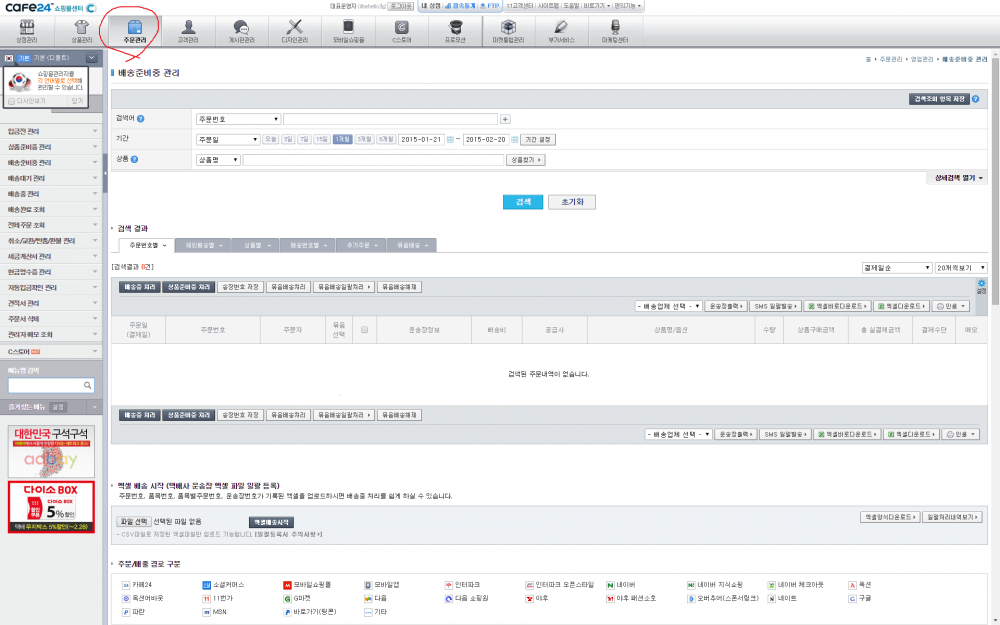
Task: Click the 설정 gear icon above the table
Action: tap(981, 286)
